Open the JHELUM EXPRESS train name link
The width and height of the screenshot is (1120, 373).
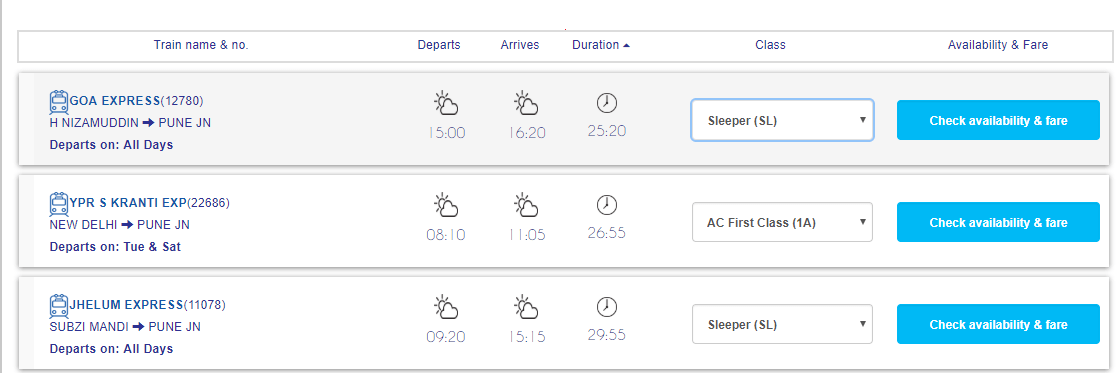tap(126, 305)
